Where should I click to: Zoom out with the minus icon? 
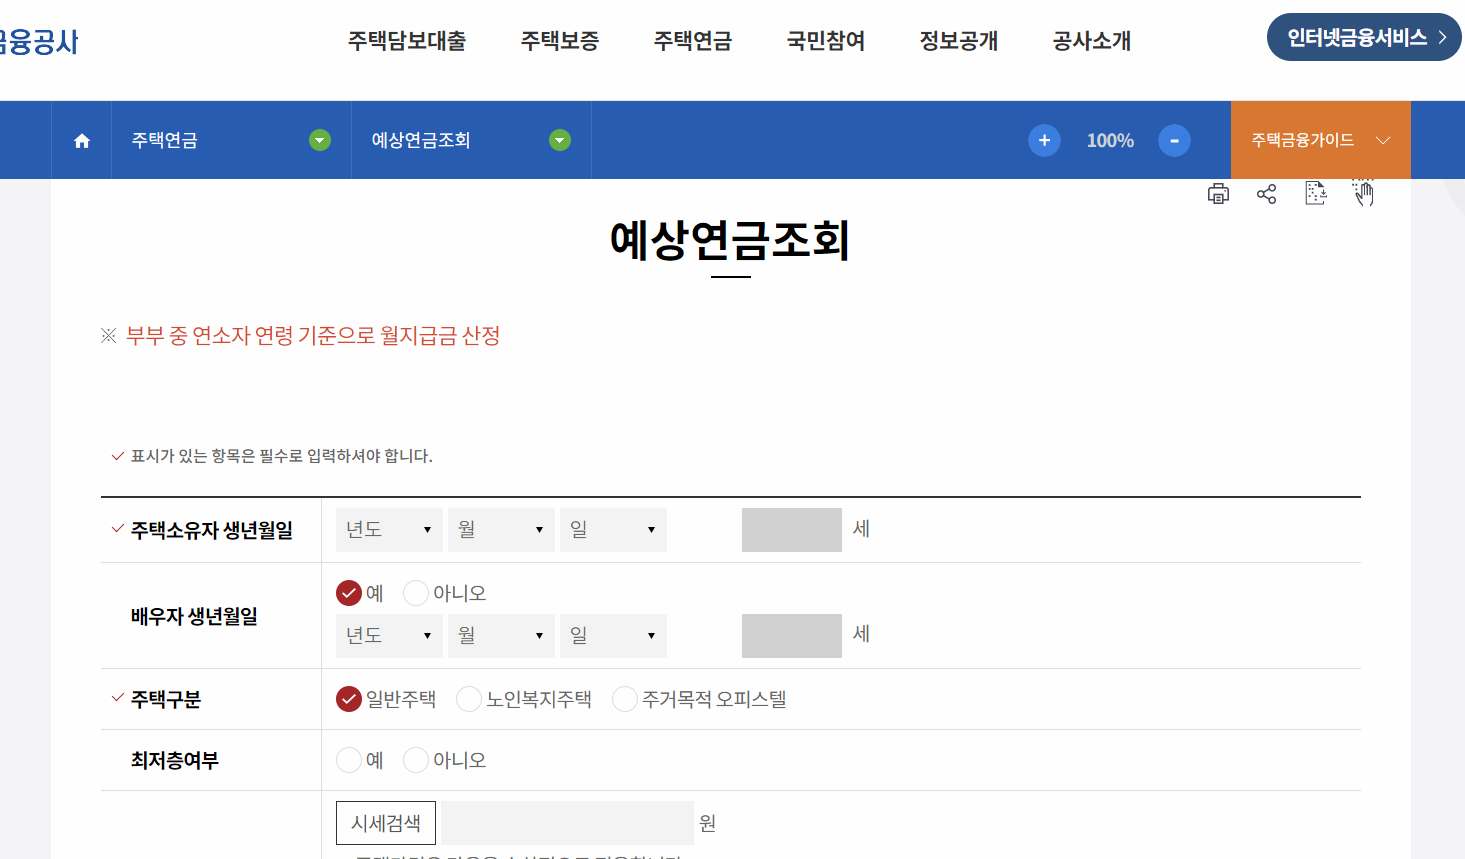tap(1174, 140)
